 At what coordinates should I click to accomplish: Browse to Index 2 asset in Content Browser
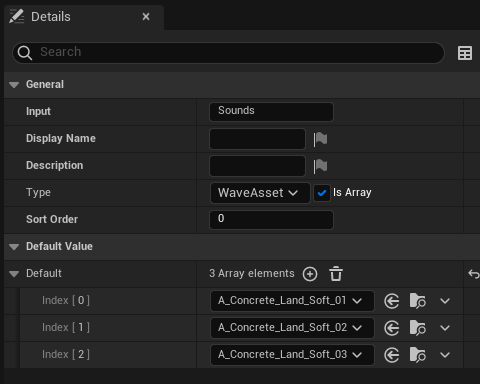coord(418,355)
